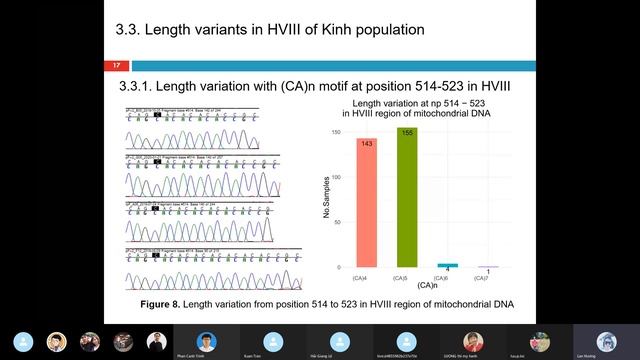The image size is (640, 360).
Task: Click the blue horizontal header bar of slide
Action: [334, 66]
